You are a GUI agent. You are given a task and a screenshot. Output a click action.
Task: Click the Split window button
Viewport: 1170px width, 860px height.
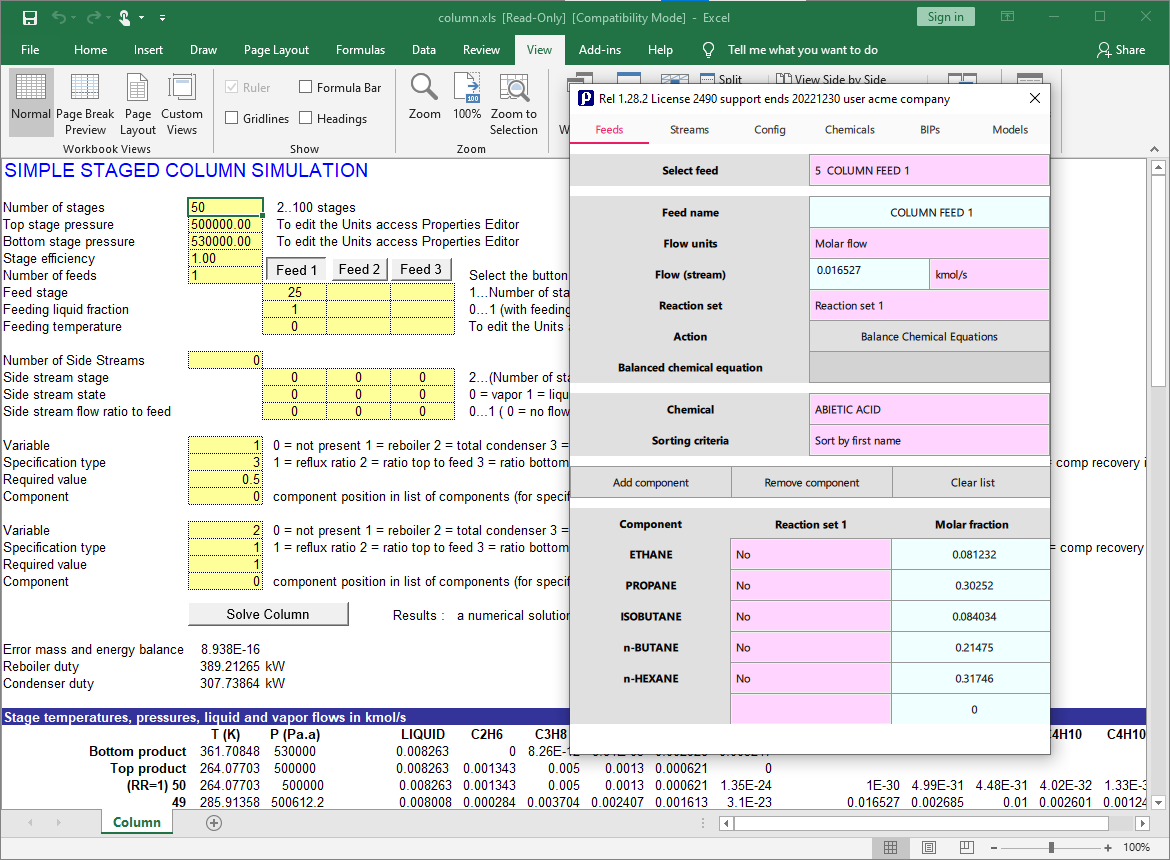tap(722, 79)
